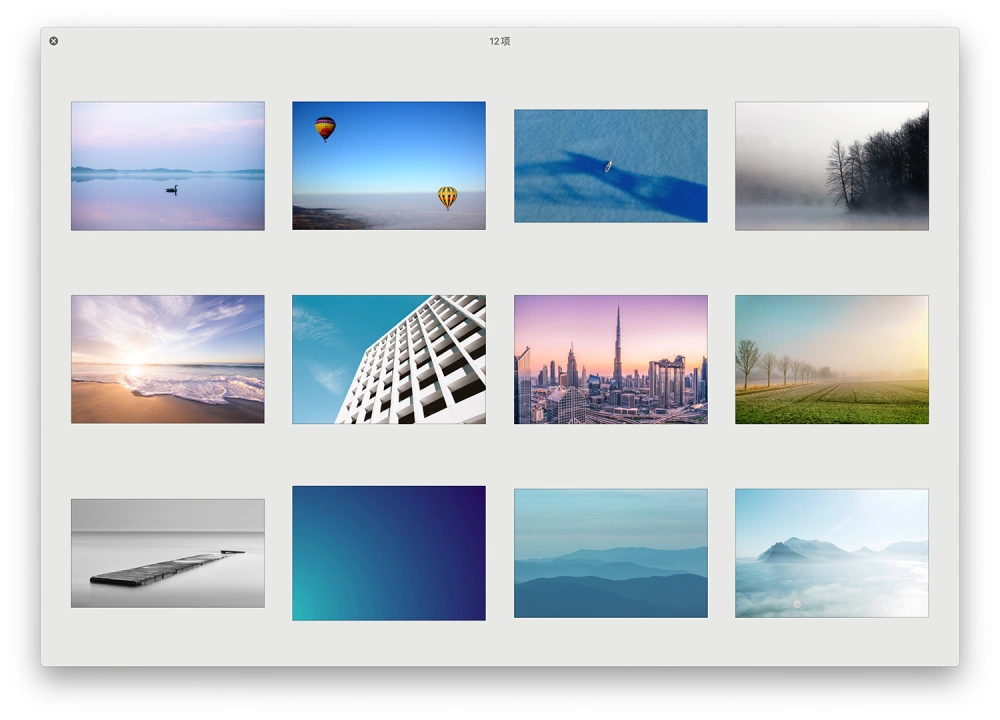This screenshot has height=720, width=1000.
Task: Select the foggy dark trees photo
Action: tap(832, 166)
